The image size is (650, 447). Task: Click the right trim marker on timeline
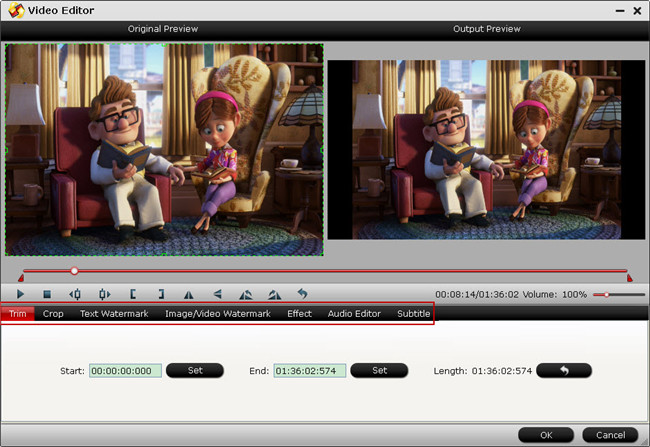coord(630,278)
